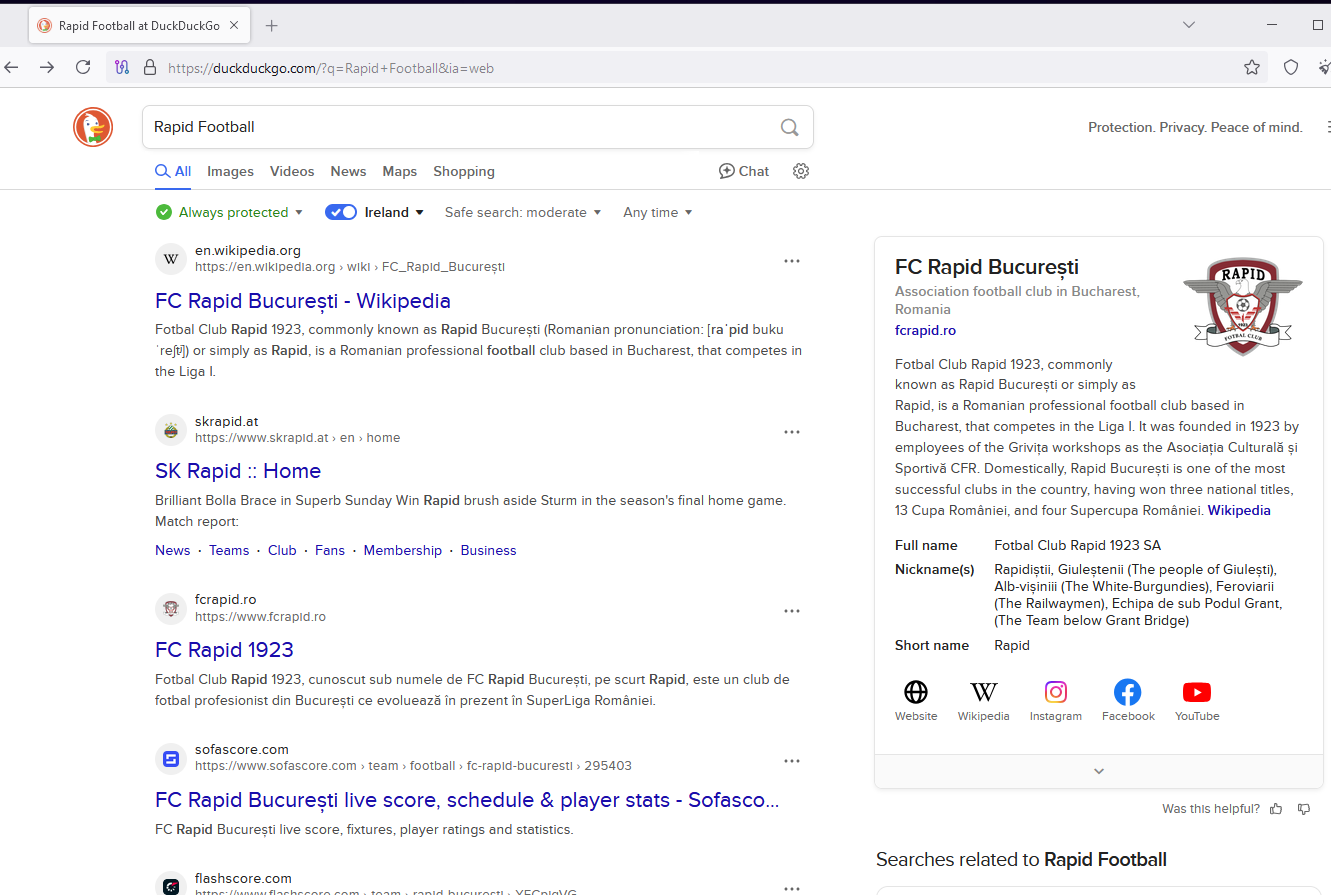Open the Ireland region dropdown
1331x895 pixels.
pyautogui.click(x=395, y=212)
